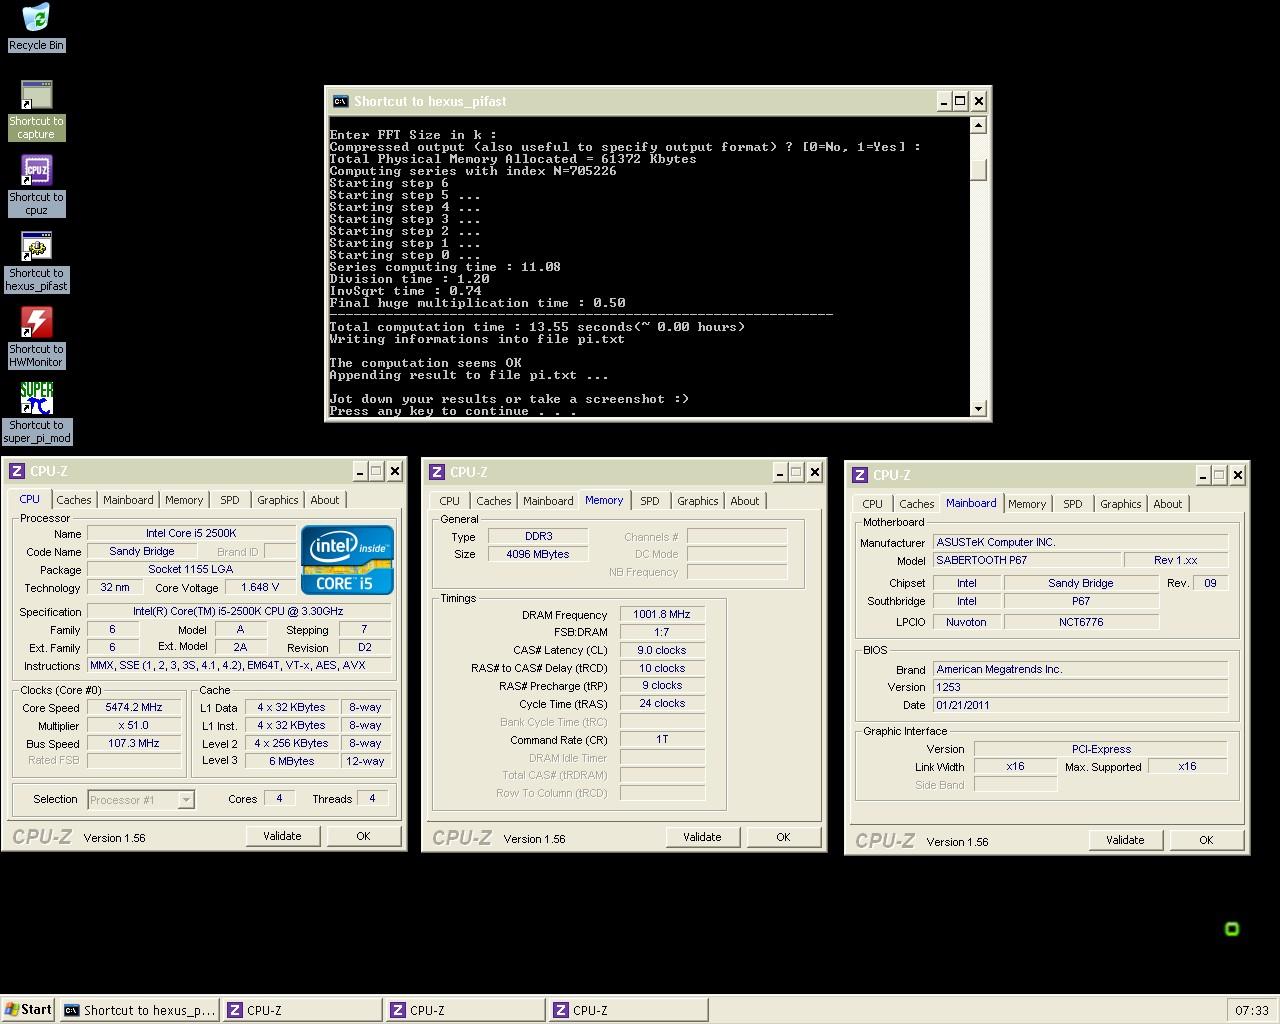Open Graphics tab in right CPU-Z window
Viewport: 1280px width, 1024px height.
(1120, 504)
